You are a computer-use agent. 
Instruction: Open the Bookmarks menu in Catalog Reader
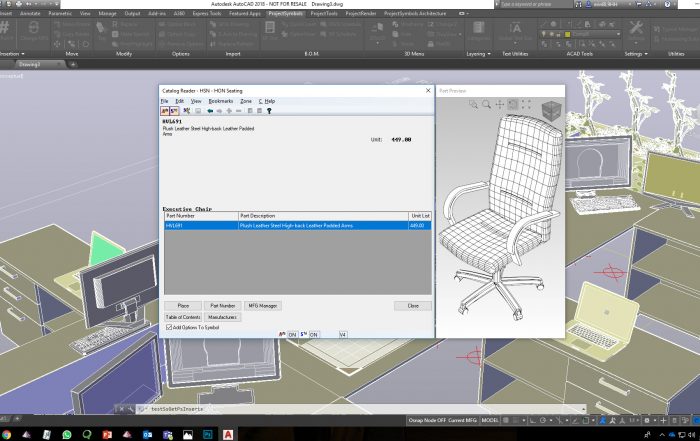221,101
